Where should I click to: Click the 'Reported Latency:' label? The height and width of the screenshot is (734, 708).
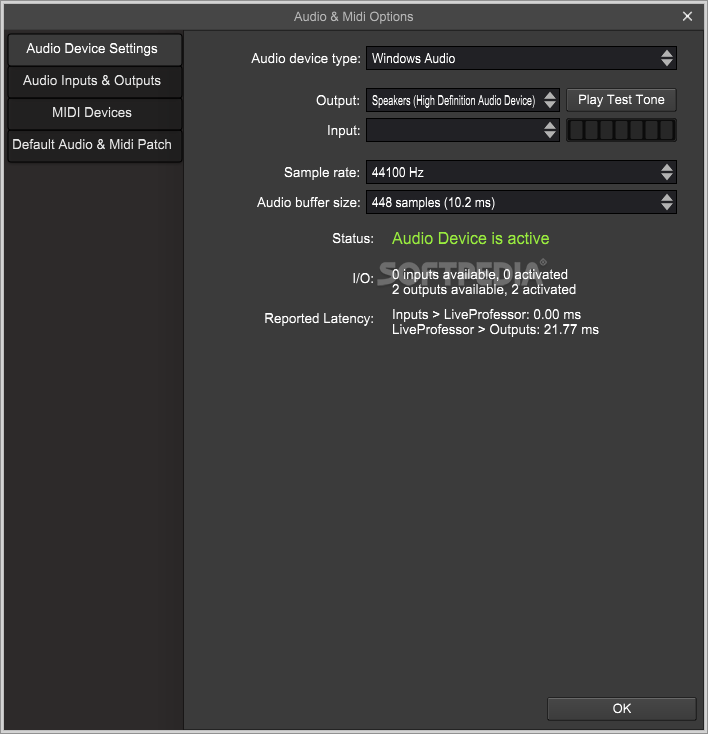(x=319, y=319)
